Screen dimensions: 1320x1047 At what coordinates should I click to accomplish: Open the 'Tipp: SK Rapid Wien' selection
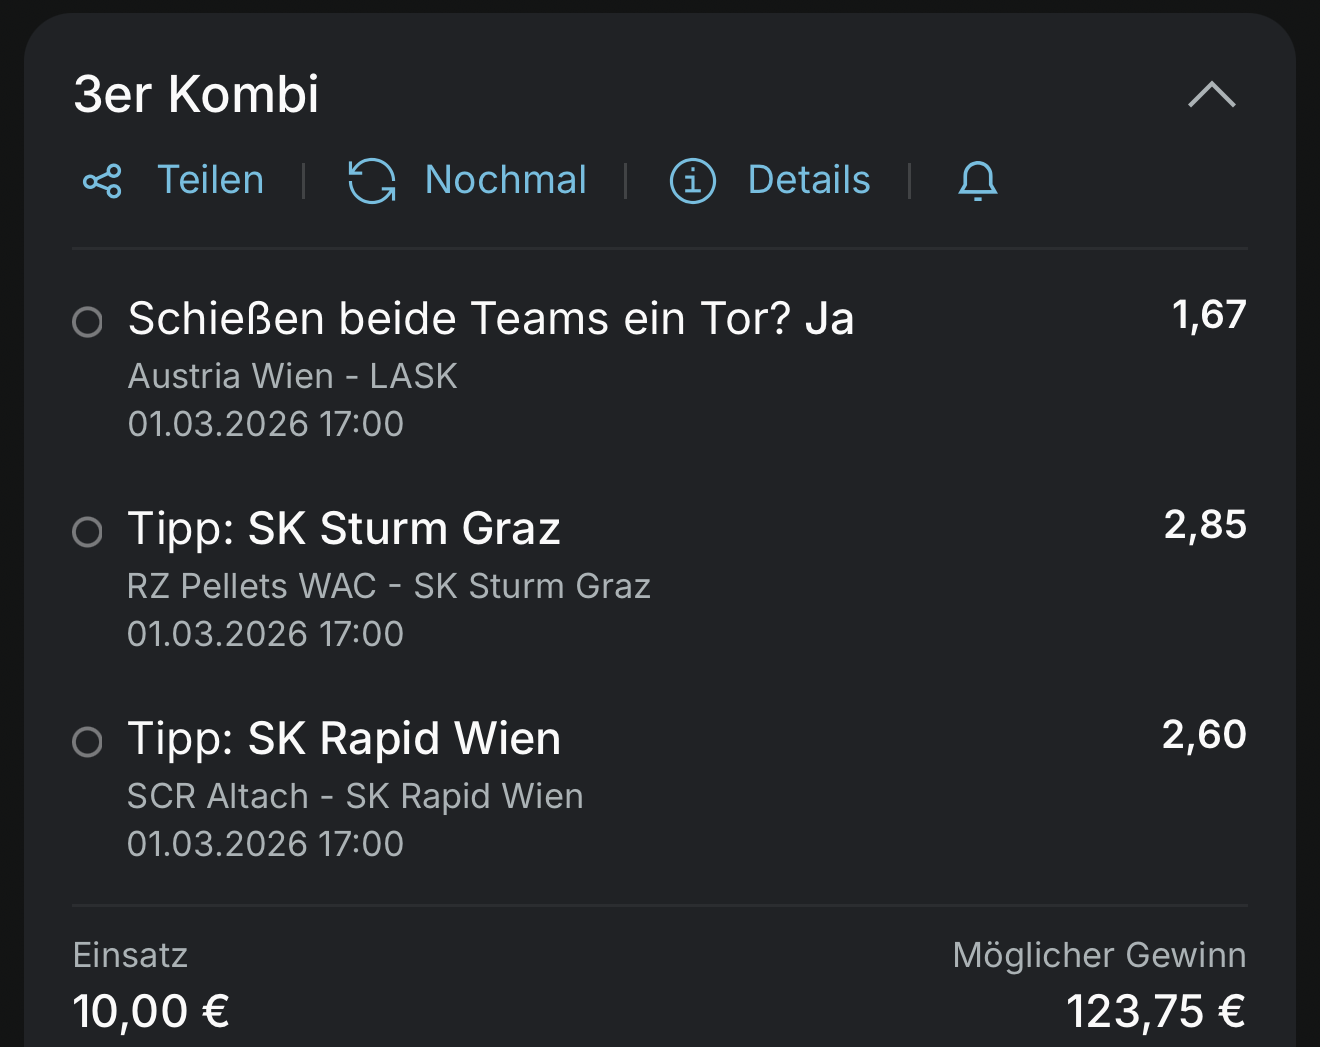click(x=343, y=739)
